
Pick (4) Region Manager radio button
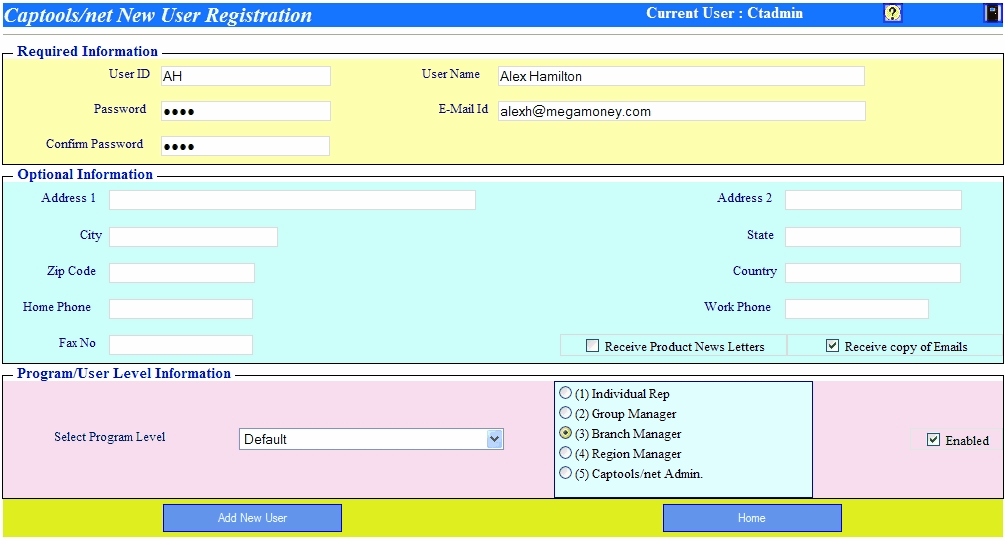pyautogui.click(x=565, y=453)
